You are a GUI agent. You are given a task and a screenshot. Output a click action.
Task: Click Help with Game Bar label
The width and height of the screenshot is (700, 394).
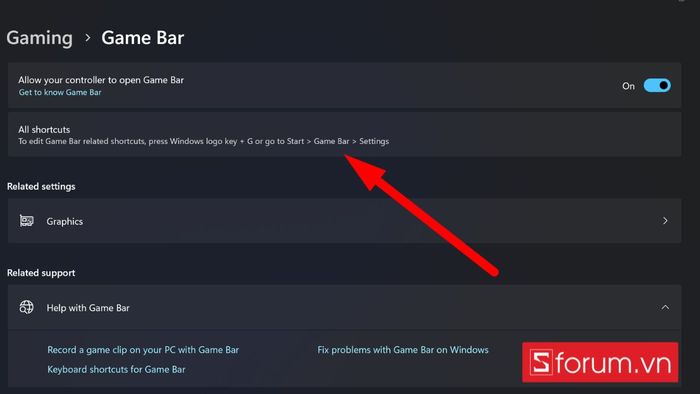tap(88, 308)
